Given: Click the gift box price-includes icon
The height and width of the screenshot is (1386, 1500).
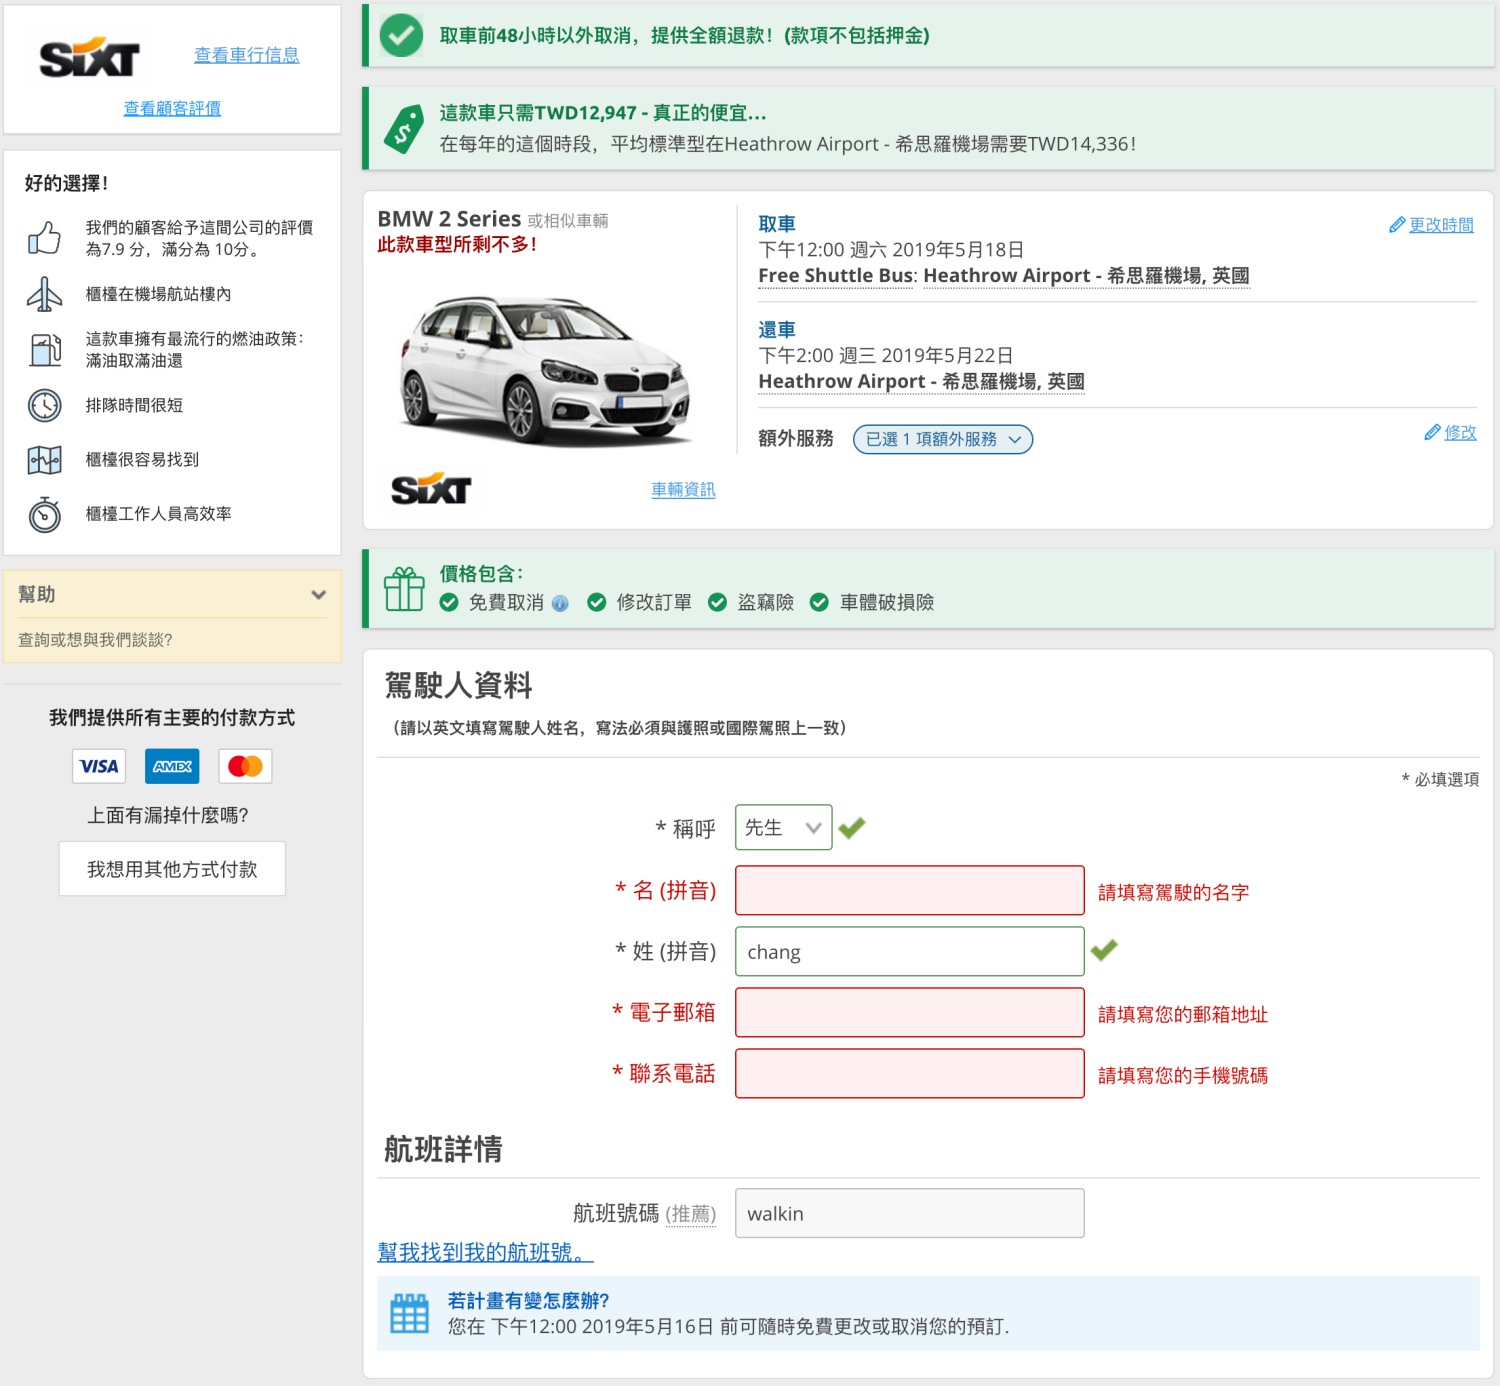Looking at the screenshot, I should [x=405, y=588].
